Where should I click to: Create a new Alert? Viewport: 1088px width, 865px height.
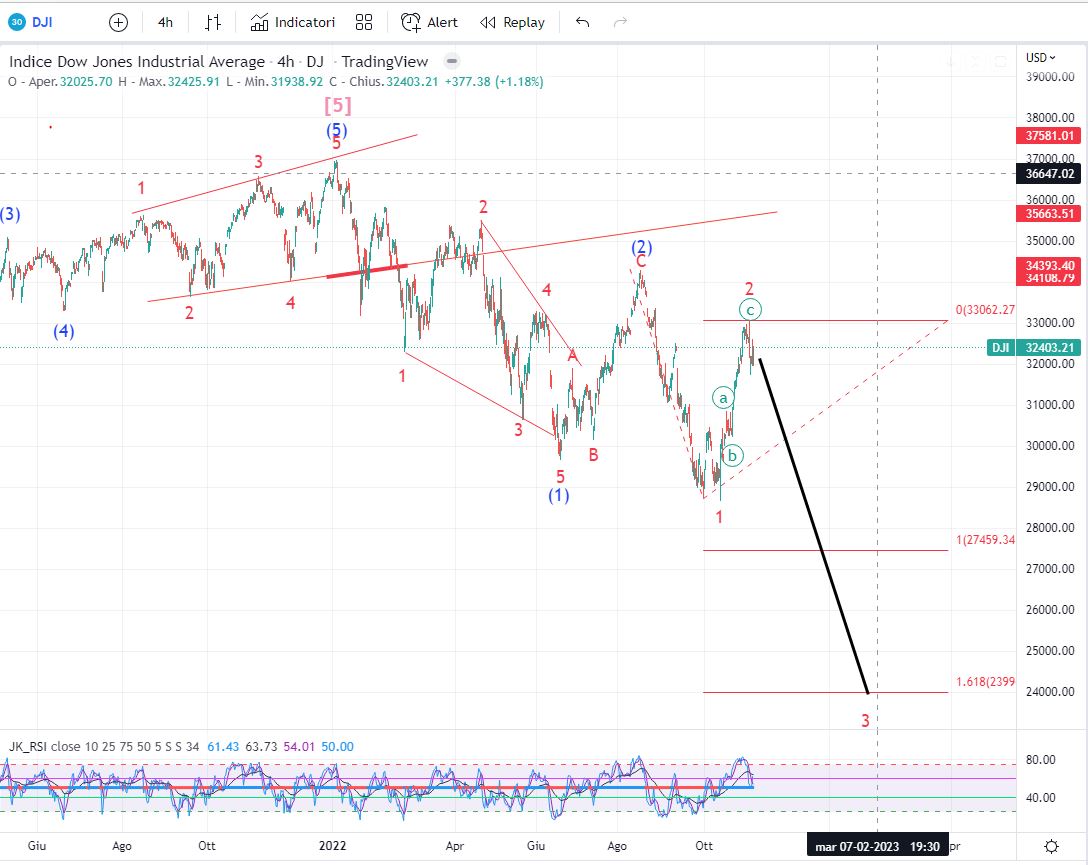430,23
